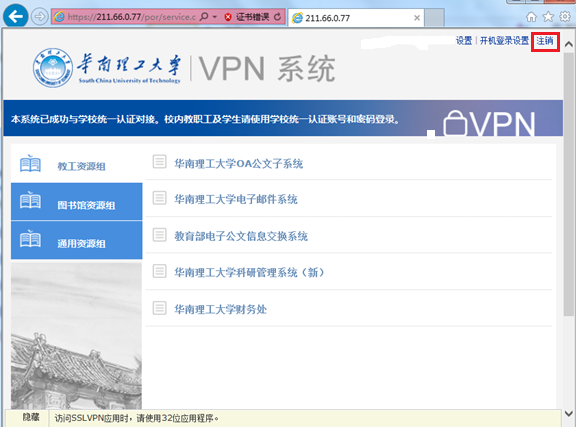Select the 通用资源组 tab

click(77, 240)
